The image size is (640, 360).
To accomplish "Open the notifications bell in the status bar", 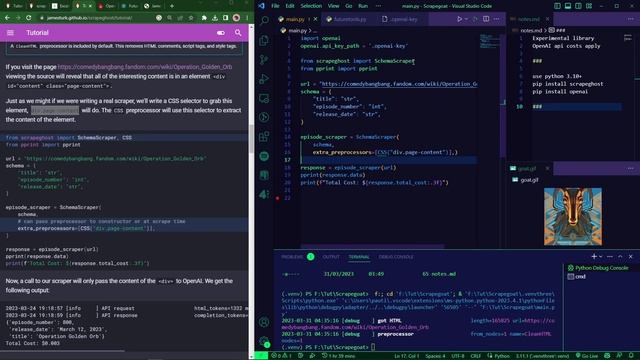I will point(631,356).
